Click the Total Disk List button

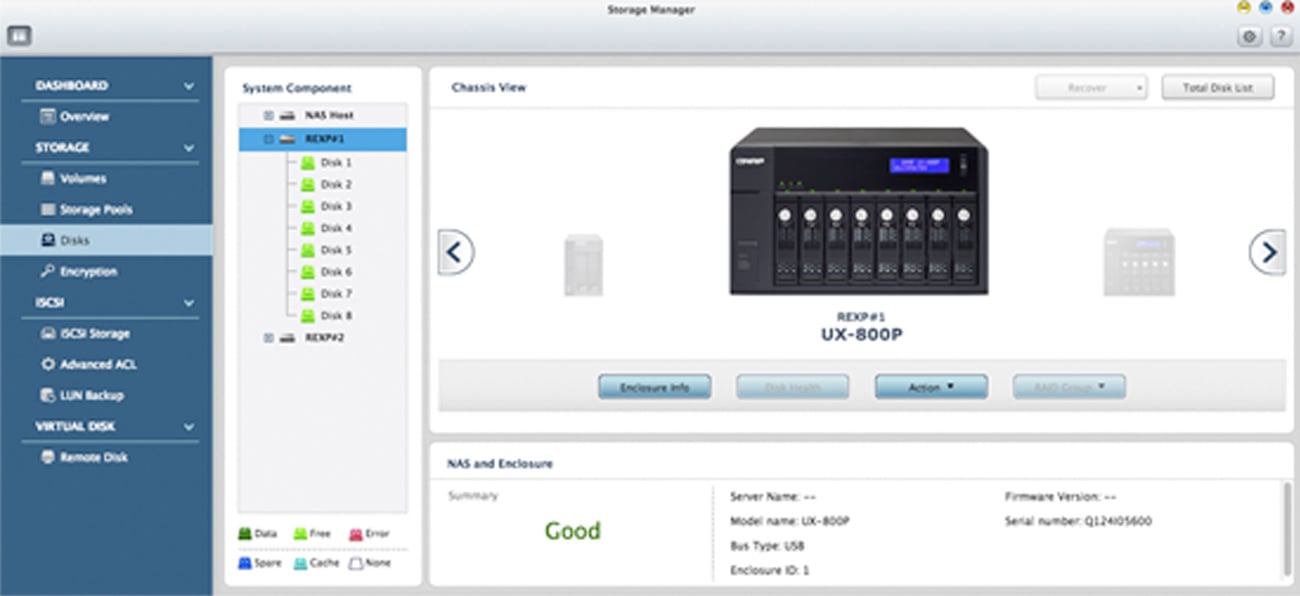tap(1219, 88)
